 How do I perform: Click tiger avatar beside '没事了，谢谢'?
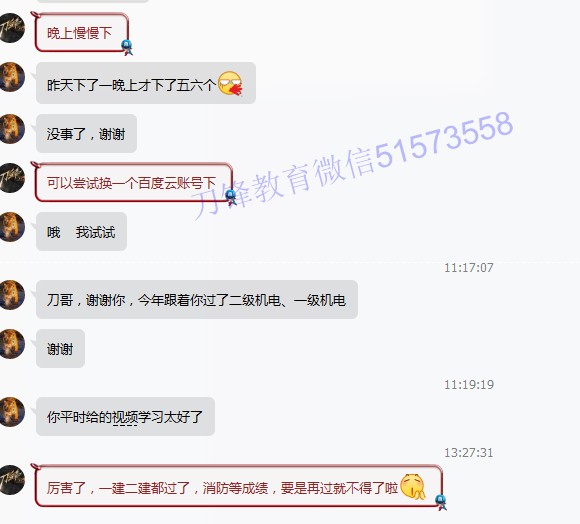[11, 129]
